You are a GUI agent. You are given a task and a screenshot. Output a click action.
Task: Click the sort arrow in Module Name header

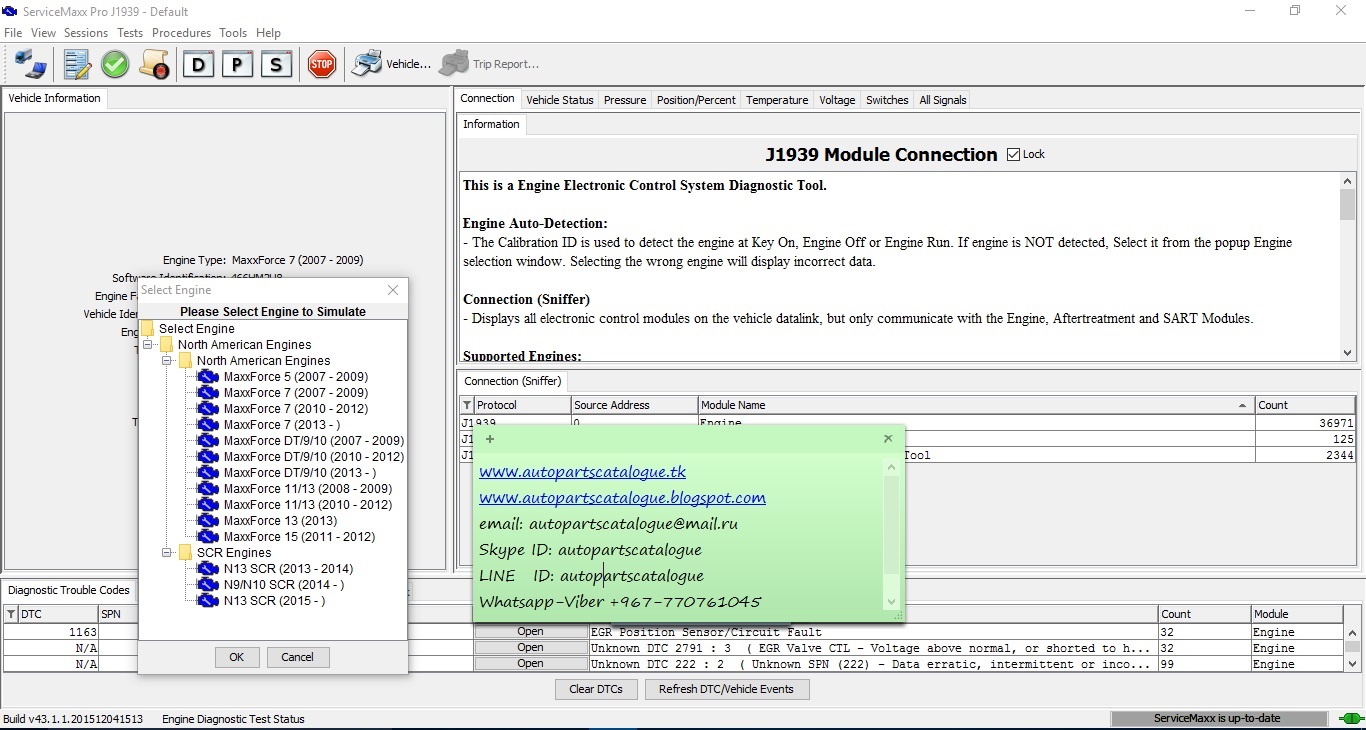(x=1242, y=406)
